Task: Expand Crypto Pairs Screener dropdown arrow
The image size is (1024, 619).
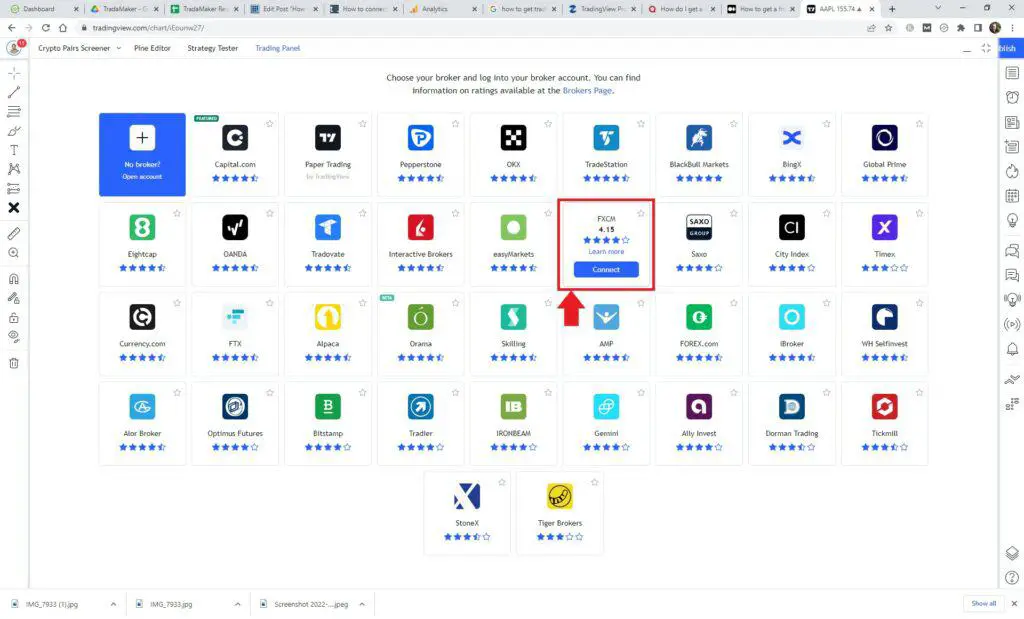Action: pyautogui.click(x=119, y=48)
